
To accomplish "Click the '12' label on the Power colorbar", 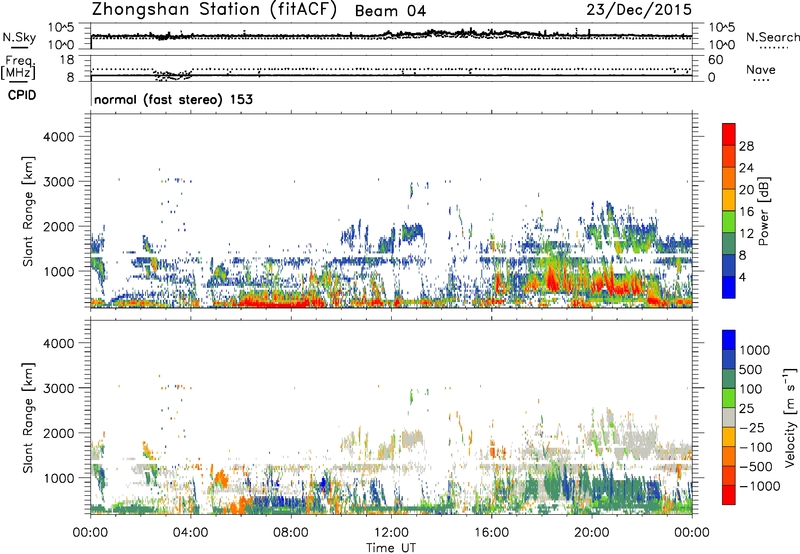I will [x=746, y=234].
